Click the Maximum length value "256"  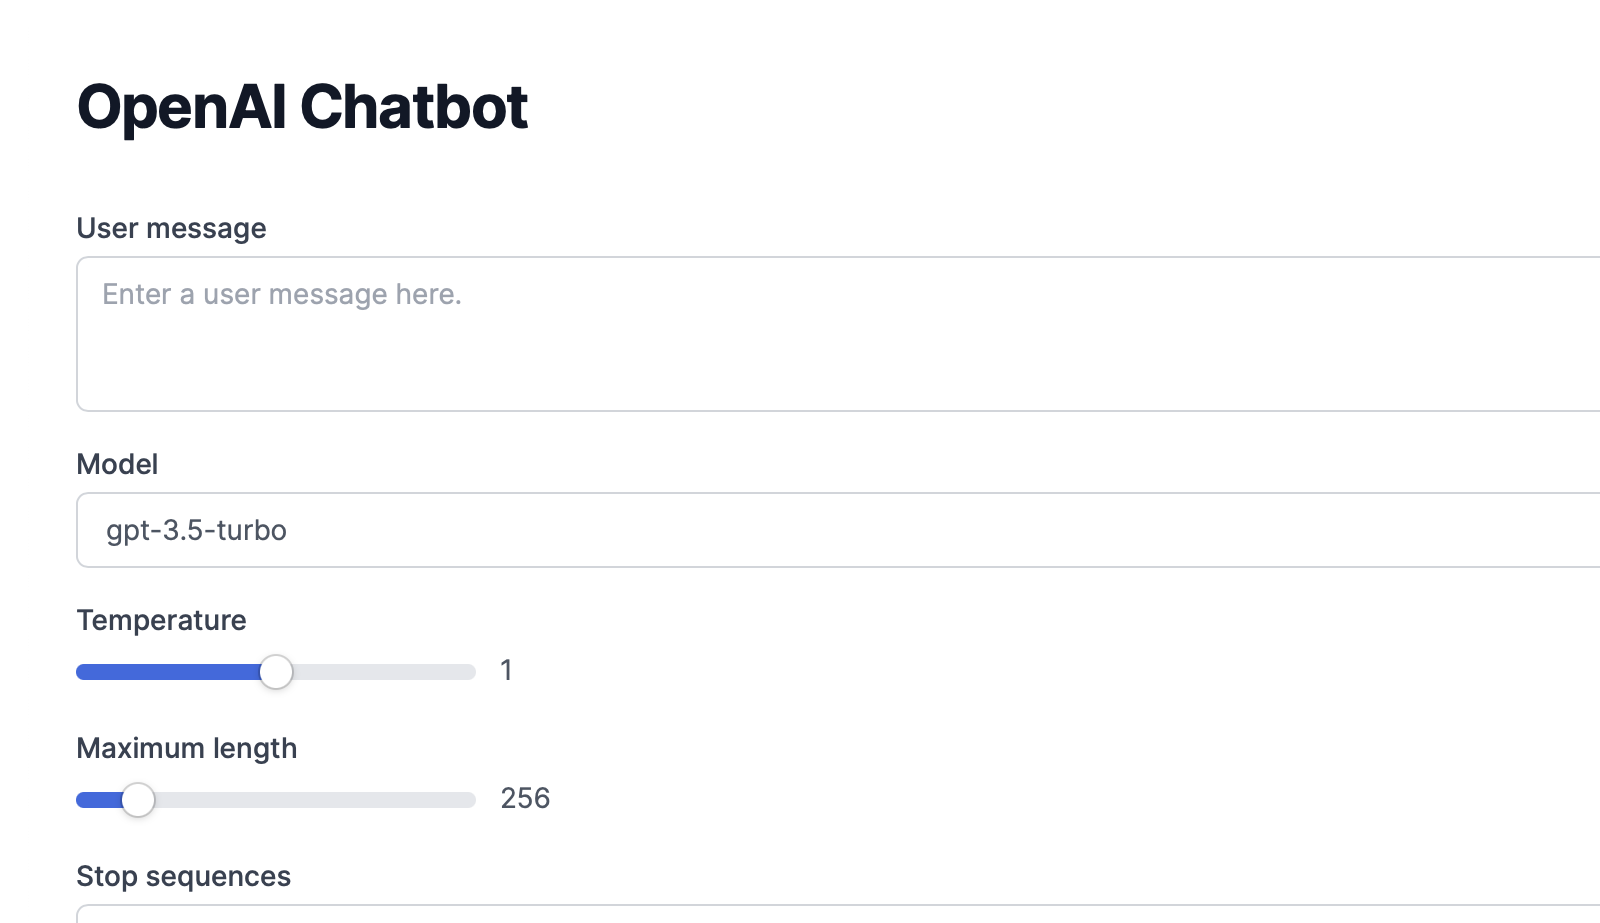[x=525, y=798]
